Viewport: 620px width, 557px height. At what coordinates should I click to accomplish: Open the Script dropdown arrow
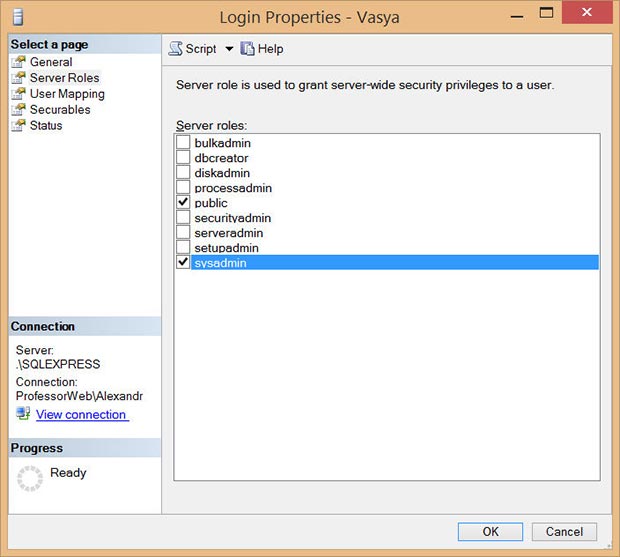pyautogui.click(x=229, y=49)
